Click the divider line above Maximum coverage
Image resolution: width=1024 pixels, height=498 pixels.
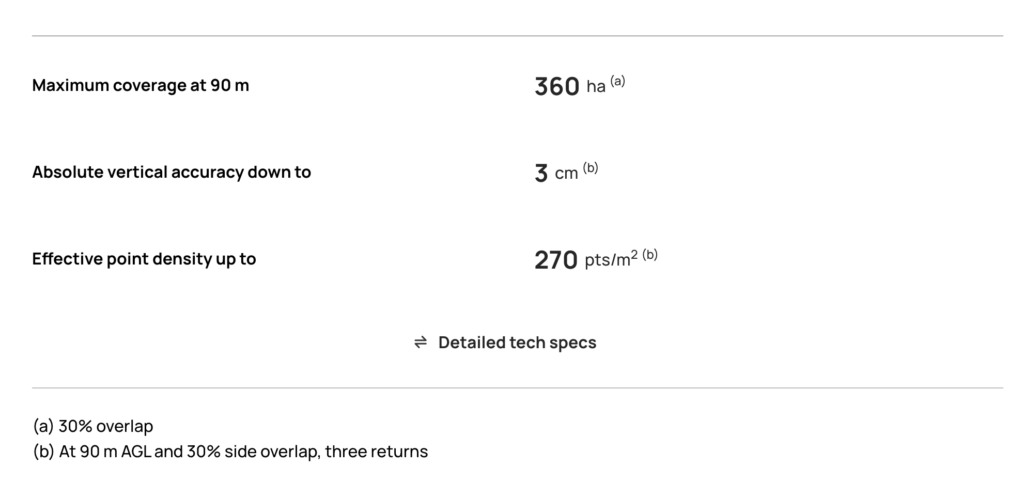[517, 36]
